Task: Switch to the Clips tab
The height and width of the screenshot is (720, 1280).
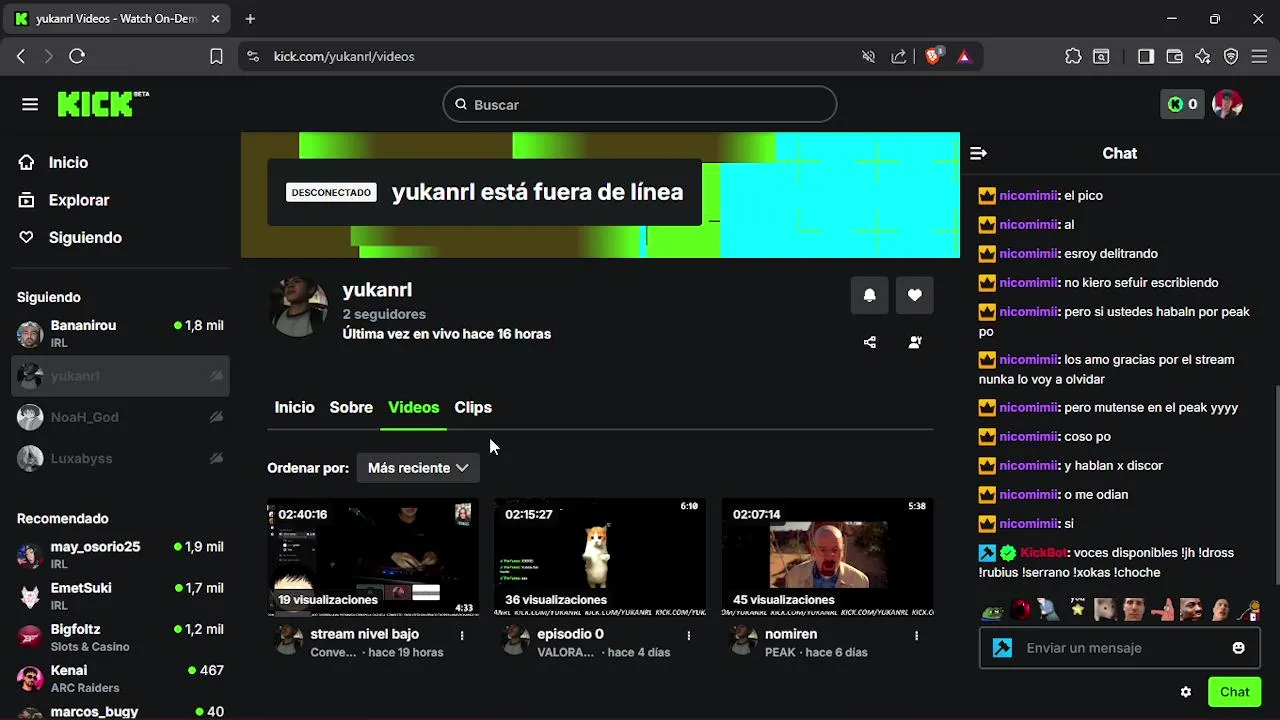Action: [473, 407]
